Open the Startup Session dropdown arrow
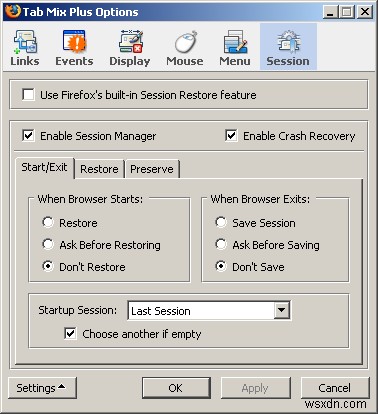Viewport: 378px width, 414px height. 281,311
